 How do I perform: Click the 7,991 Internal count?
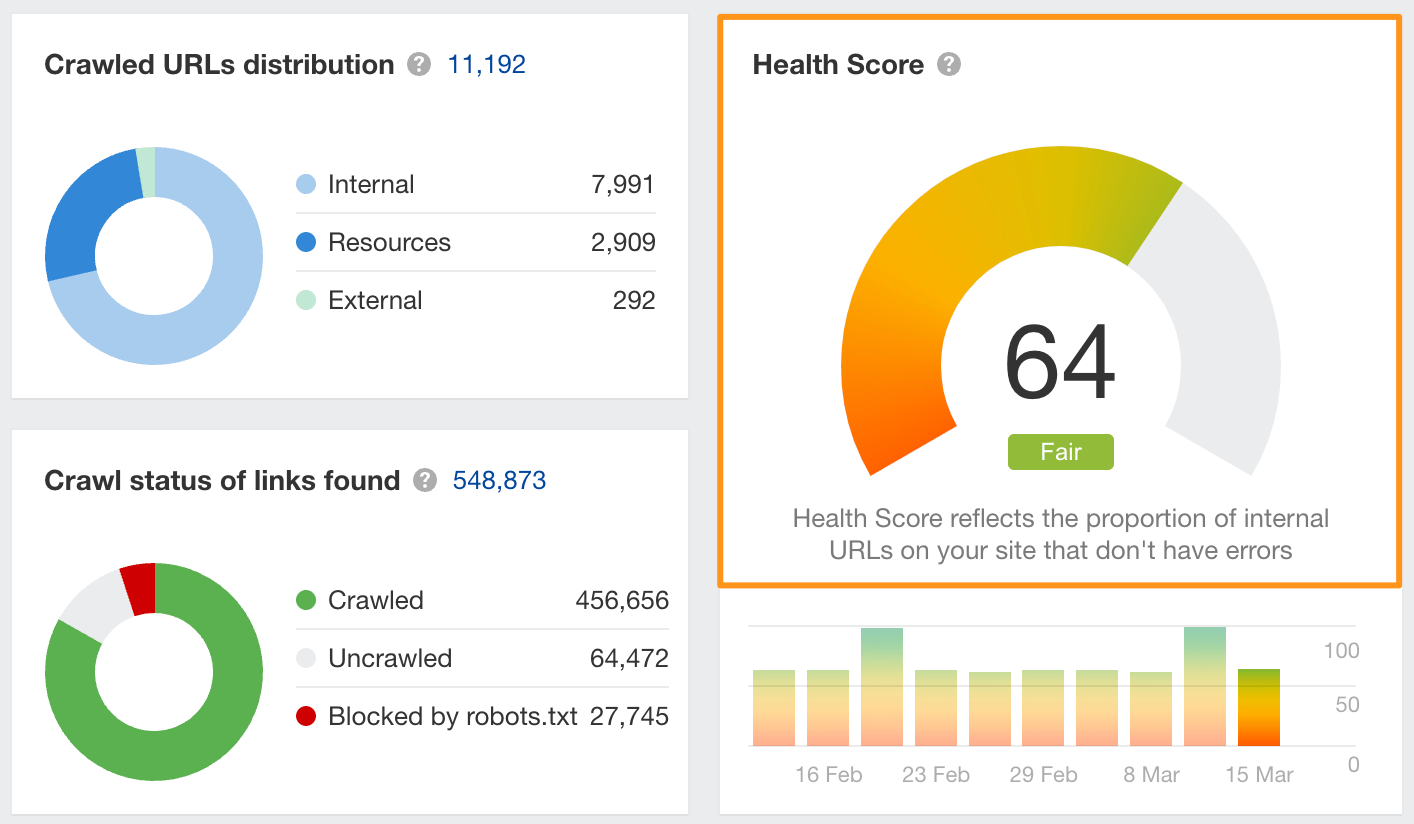622,185
